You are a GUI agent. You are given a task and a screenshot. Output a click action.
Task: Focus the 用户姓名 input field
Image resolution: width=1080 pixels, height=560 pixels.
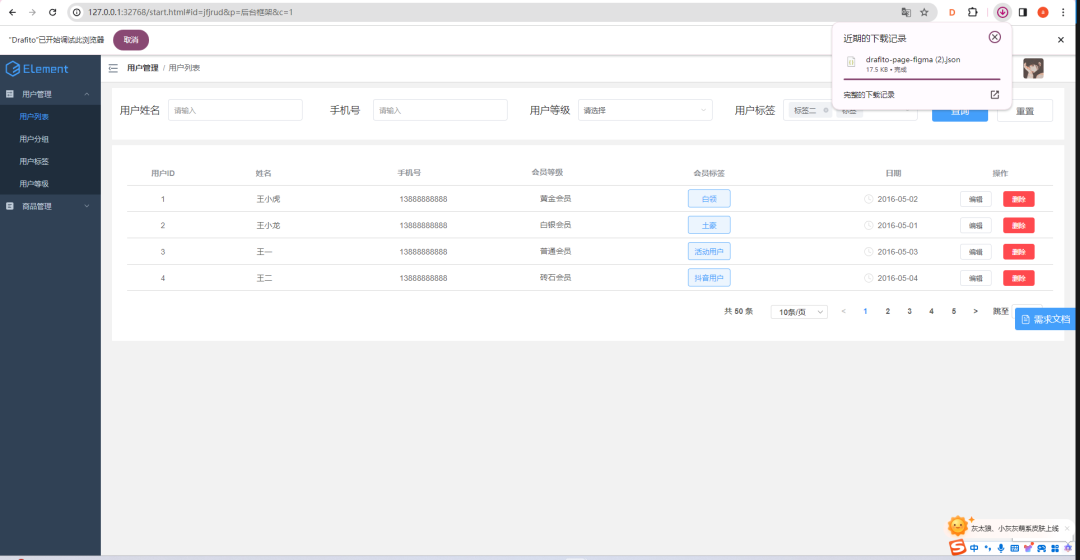pyautogui.click(x=235, y=110)
